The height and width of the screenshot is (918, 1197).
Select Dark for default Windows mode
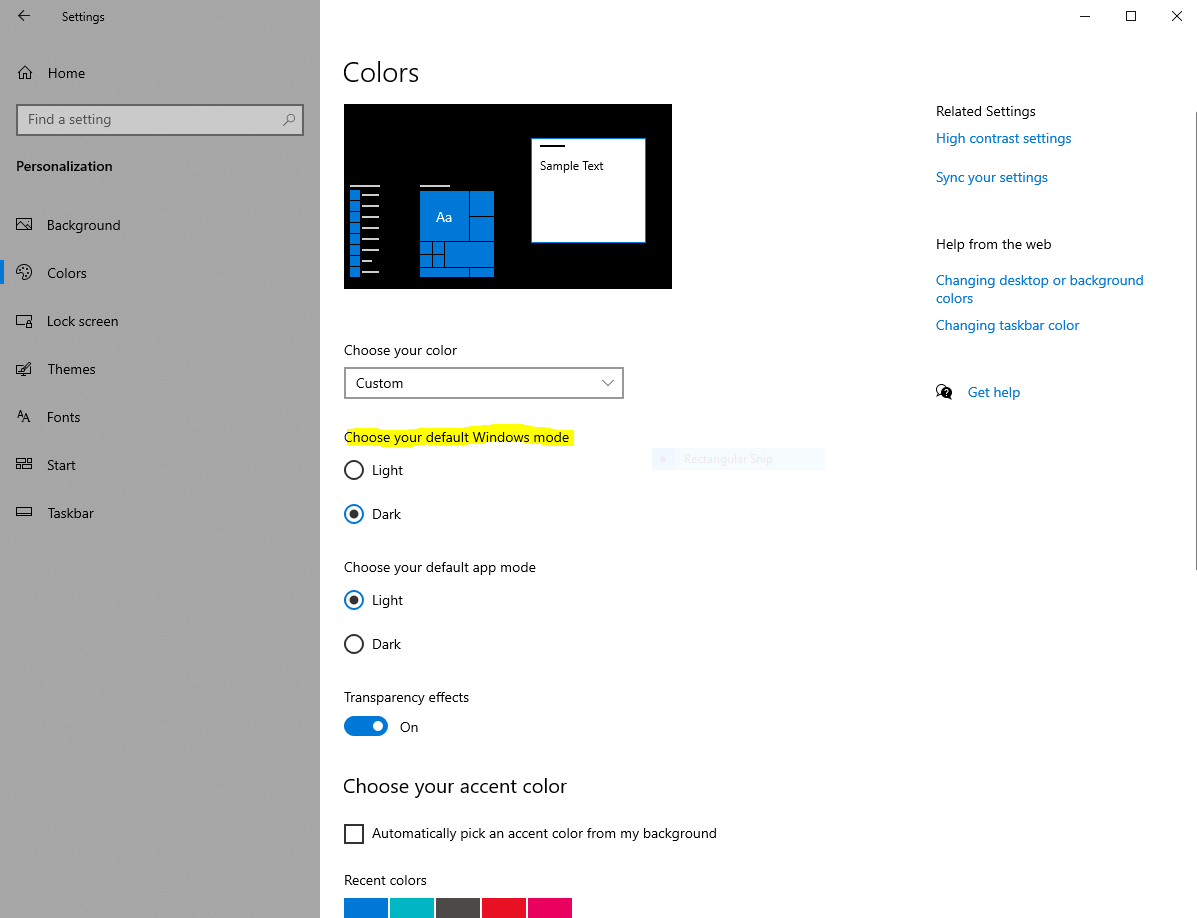tap(353, 514)
